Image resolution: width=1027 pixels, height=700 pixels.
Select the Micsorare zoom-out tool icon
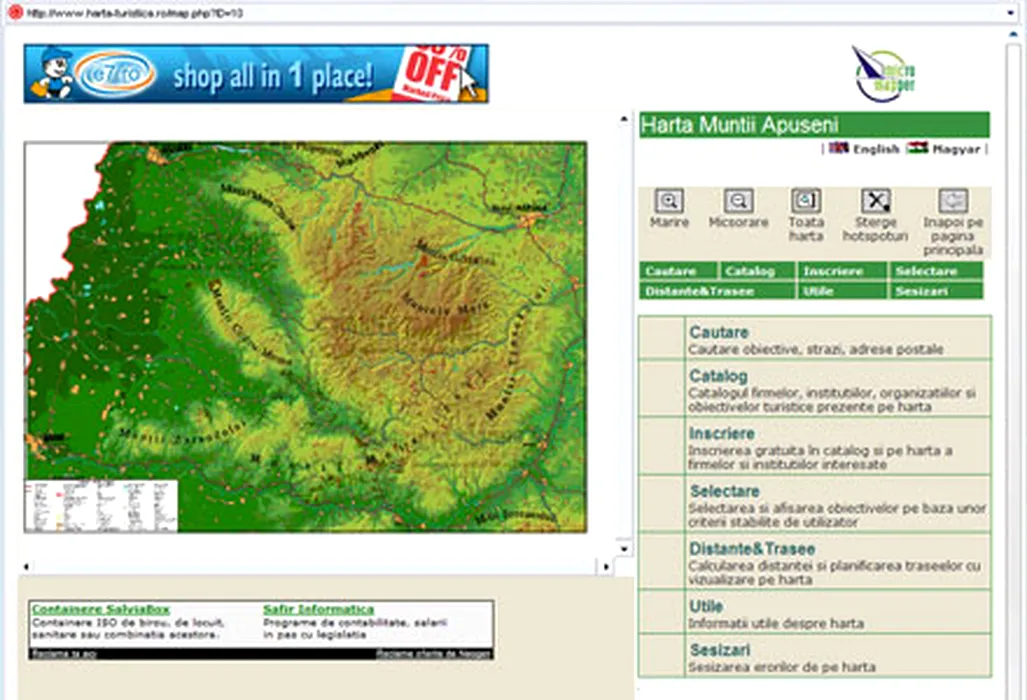click(x=738, y=201)
